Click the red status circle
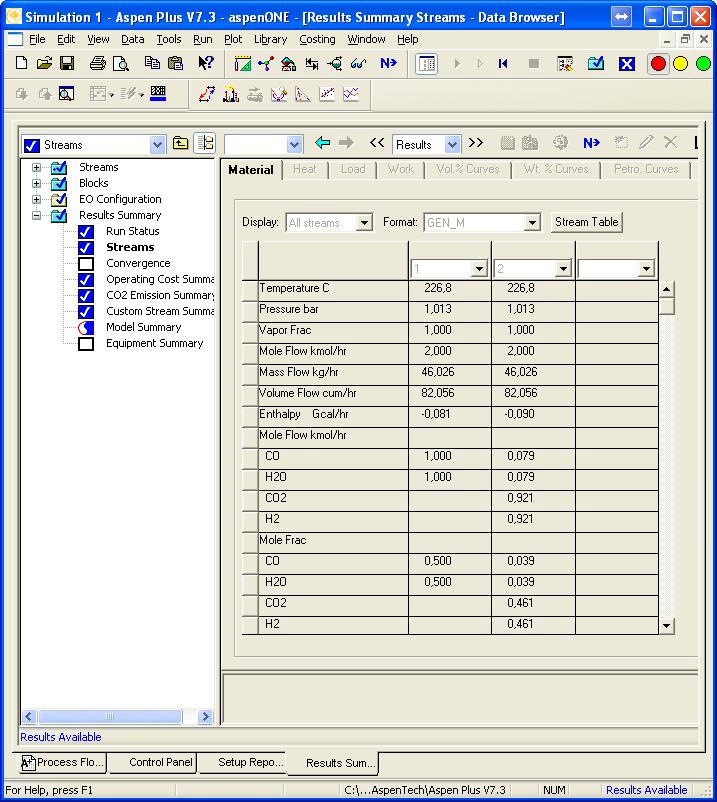This screenshot has height=802, width=717. pyautogui.click(x=658, y=64)
